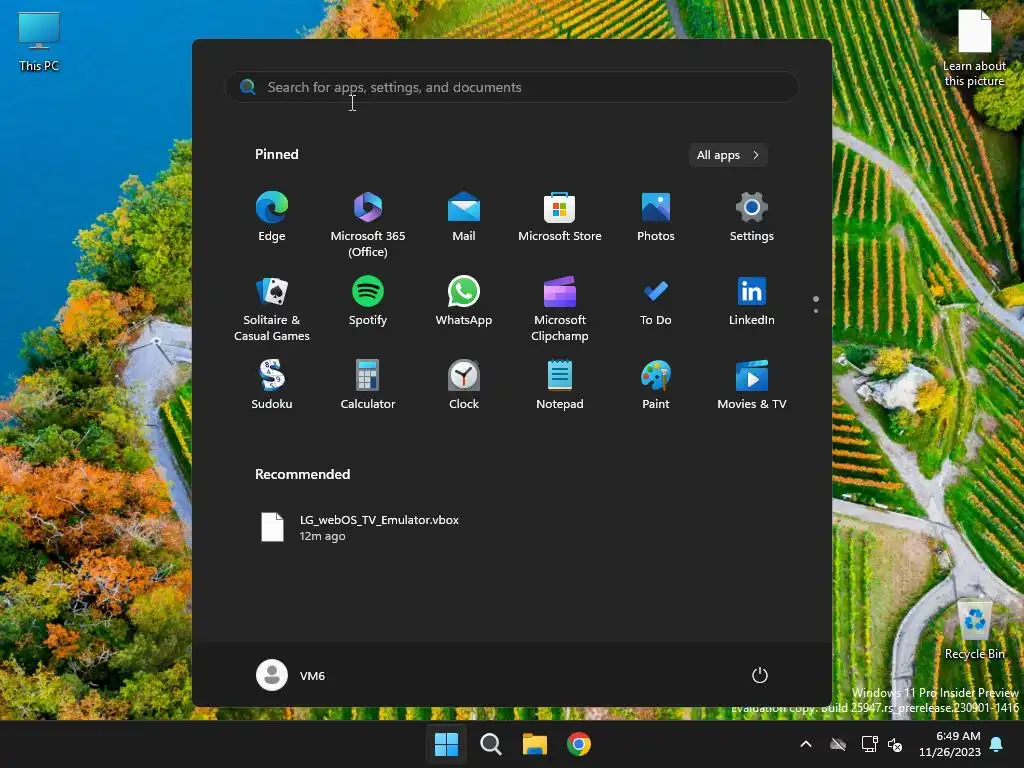Open the Calculator app
The height and width of the screenshot is (768, 1024).
click(x=368, y=385)
